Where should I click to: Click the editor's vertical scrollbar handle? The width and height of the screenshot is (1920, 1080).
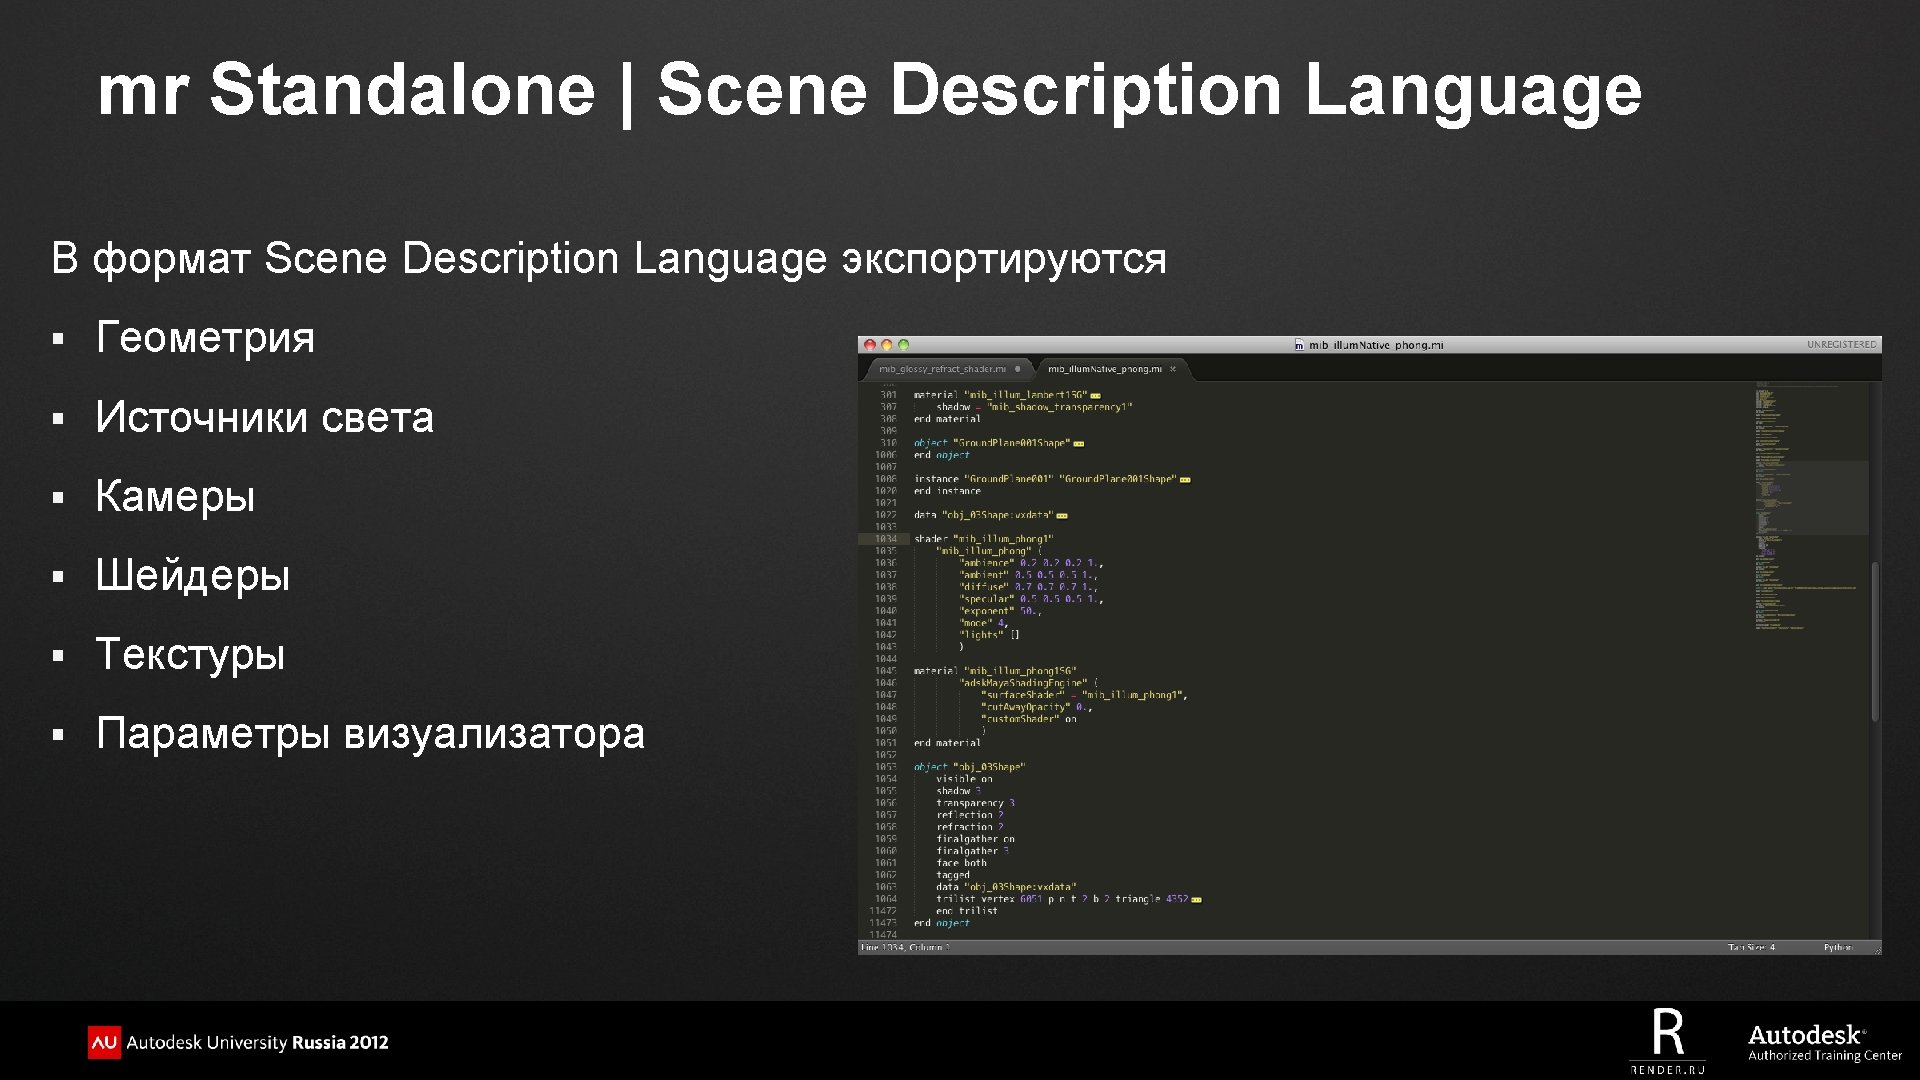coord(1875,640)
